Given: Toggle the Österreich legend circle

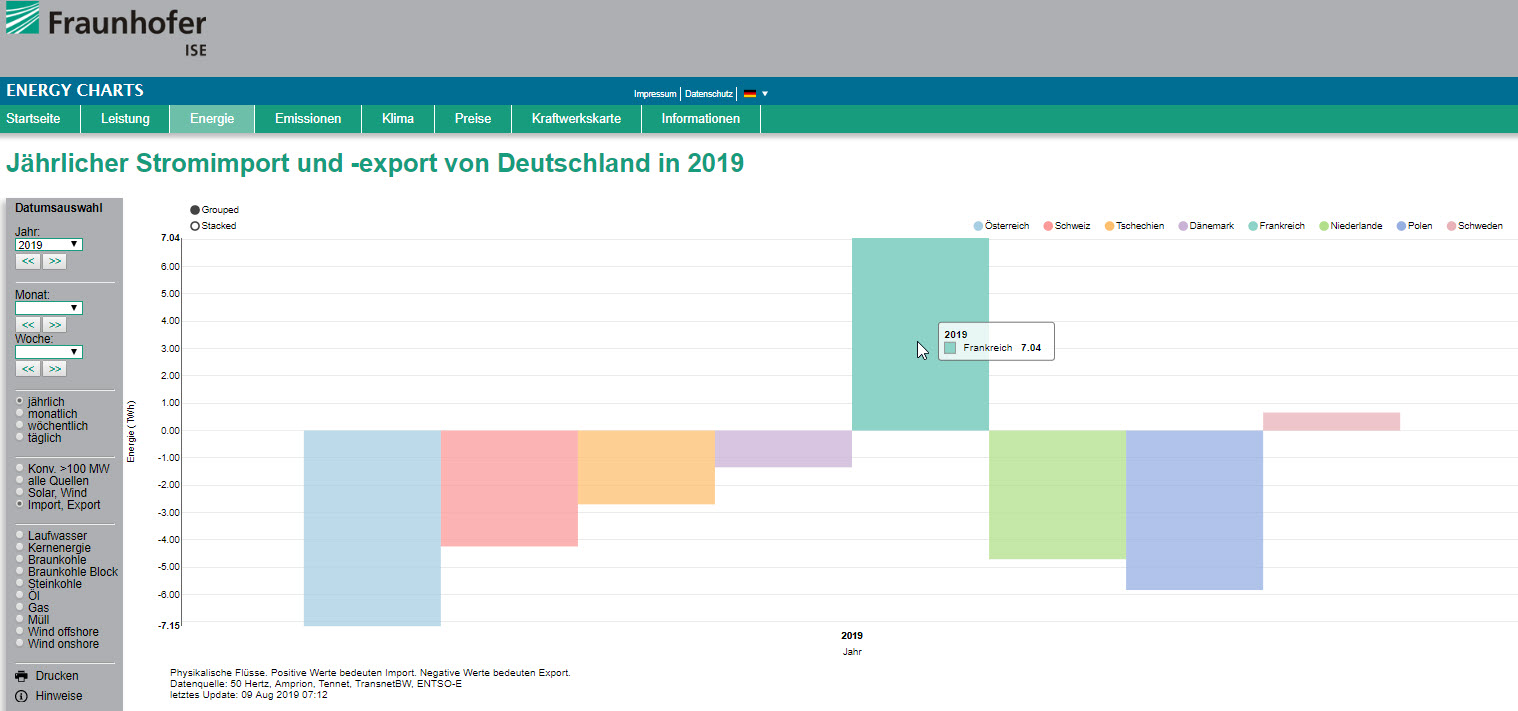Looking at the screenshot, I should pos(978,226).
